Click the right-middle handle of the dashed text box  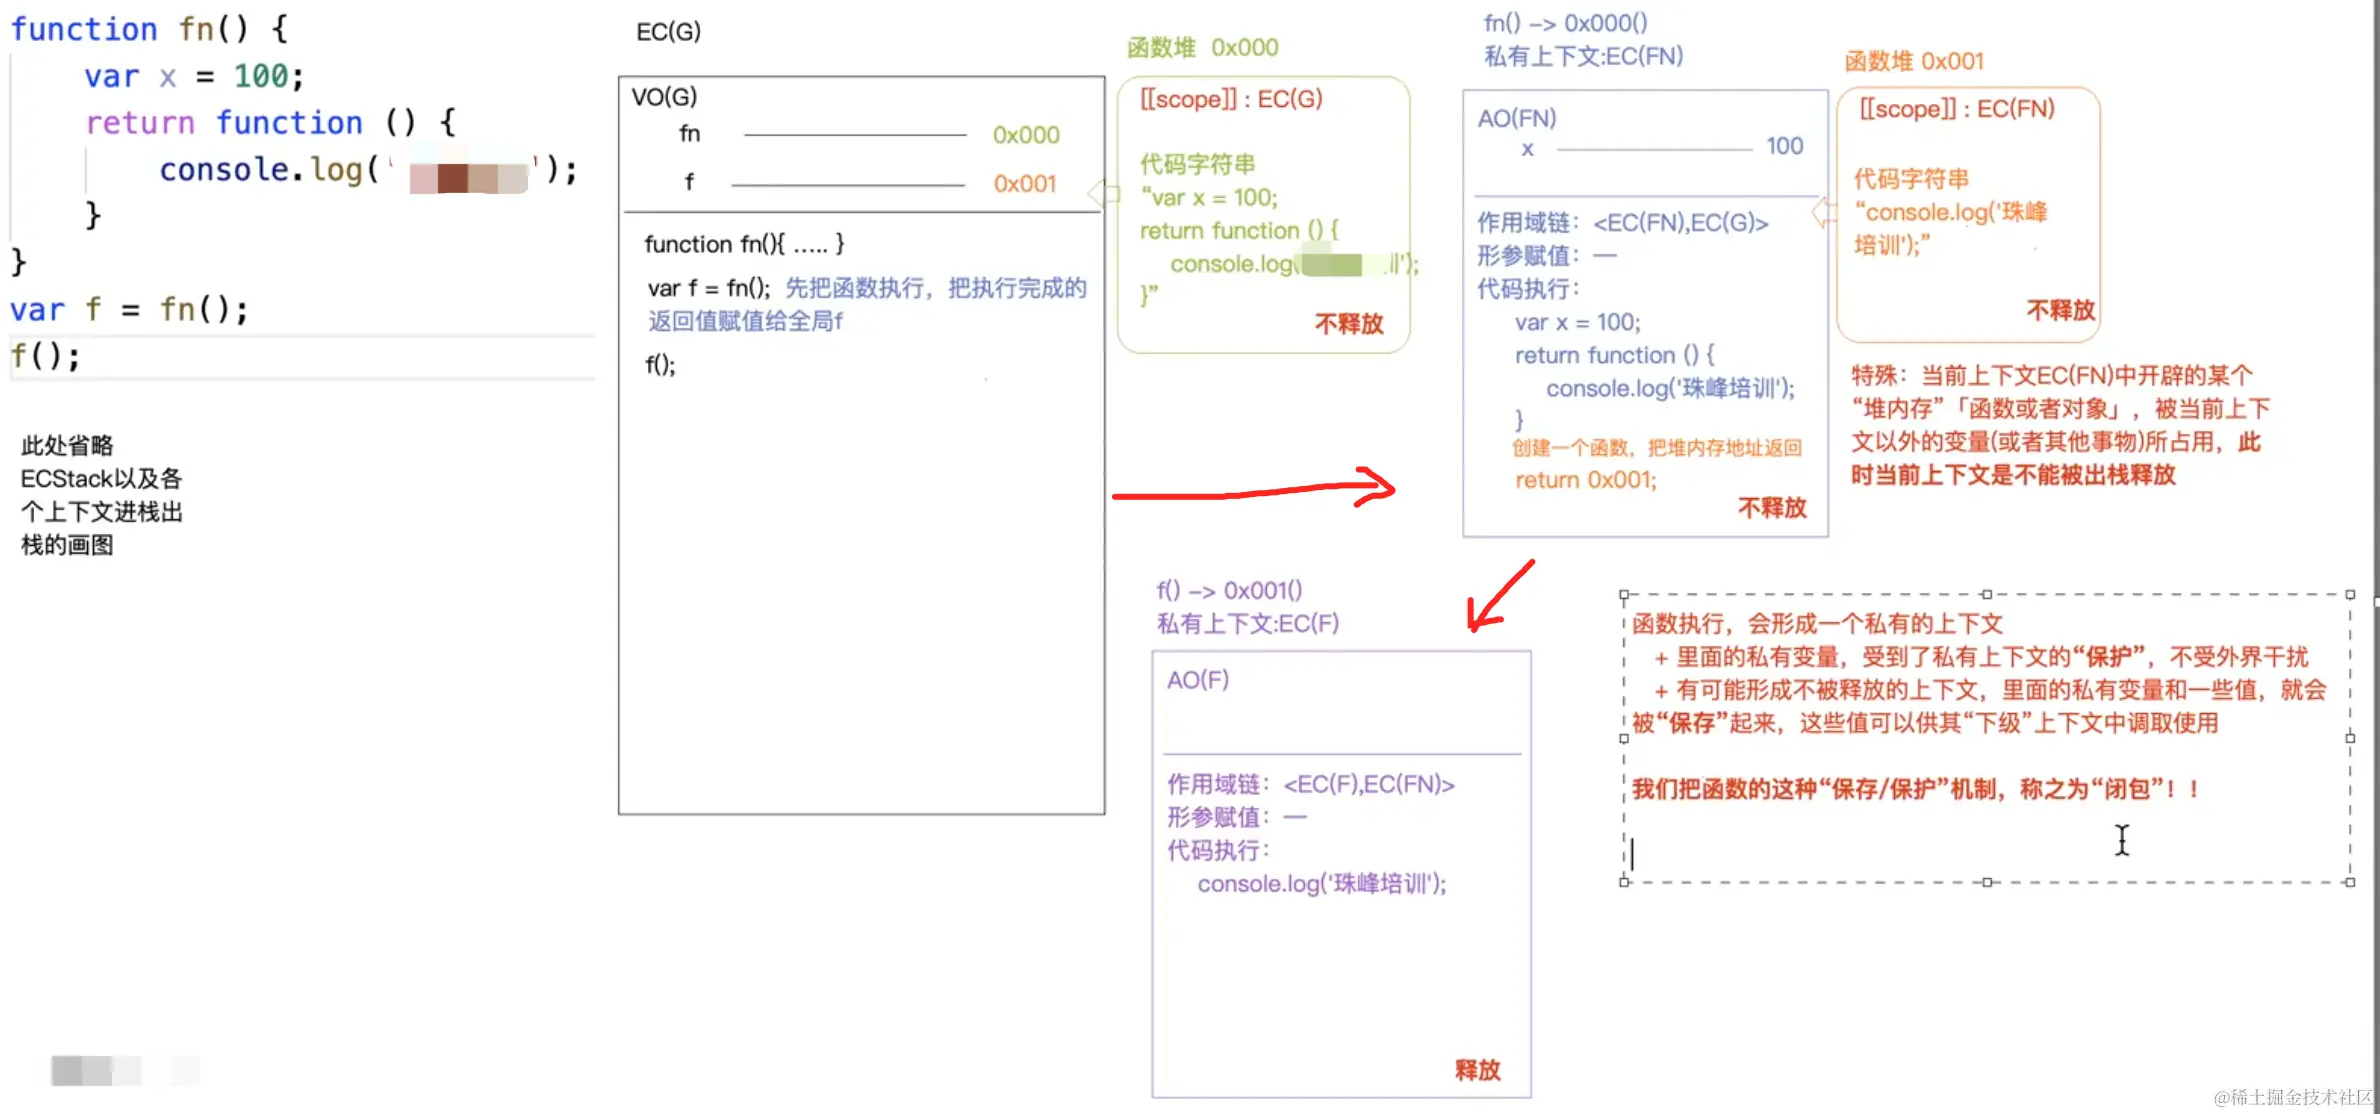2350,738
